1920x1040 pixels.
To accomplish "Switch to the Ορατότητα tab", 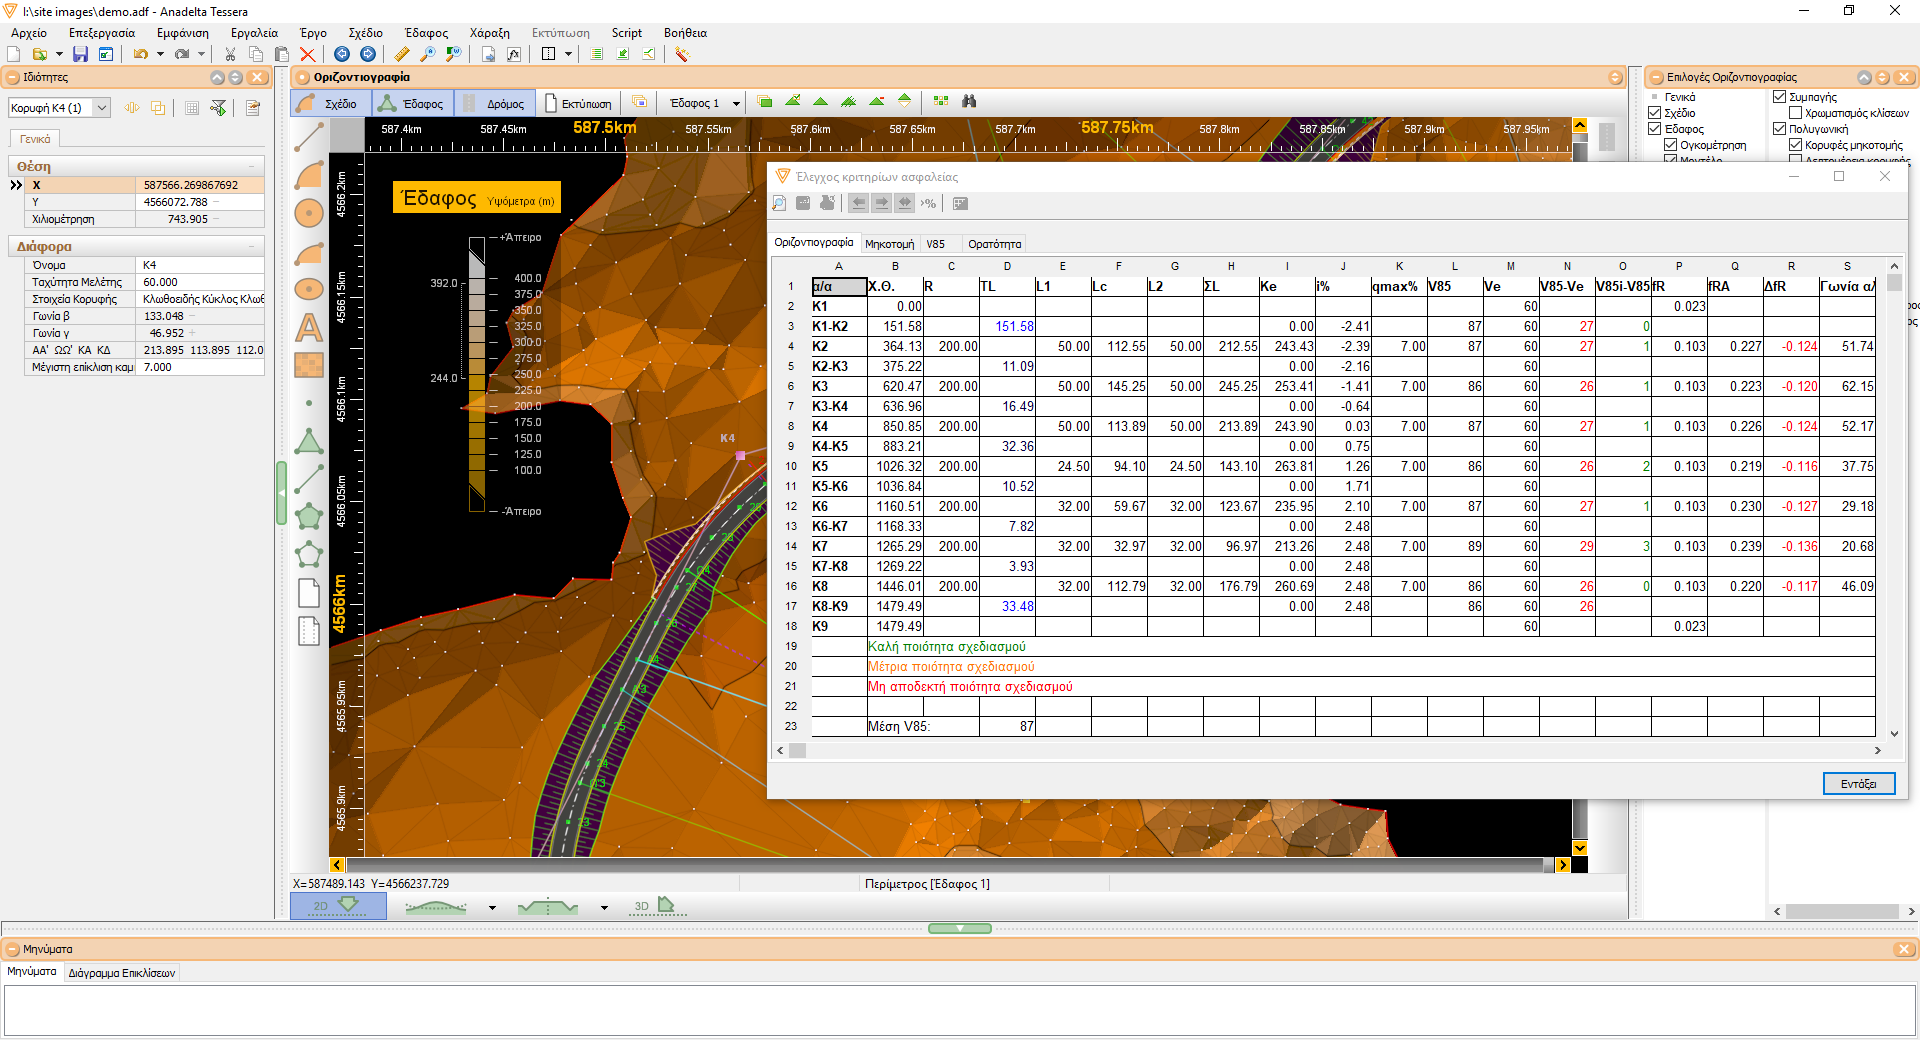I will coord(994,244).
